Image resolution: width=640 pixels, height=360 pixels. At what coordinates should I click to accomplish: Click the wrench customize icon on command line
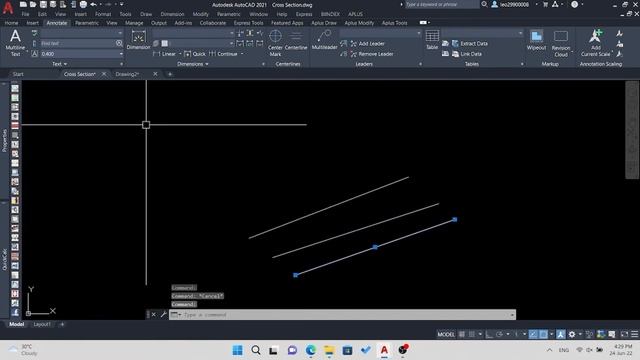pos(163,314)
